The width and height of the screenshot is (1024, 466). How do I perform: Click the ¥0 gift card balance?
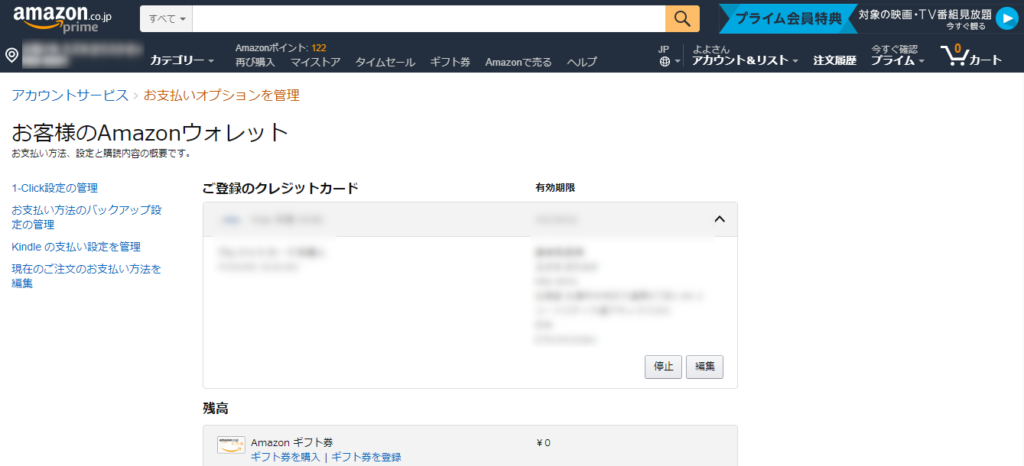543,443
